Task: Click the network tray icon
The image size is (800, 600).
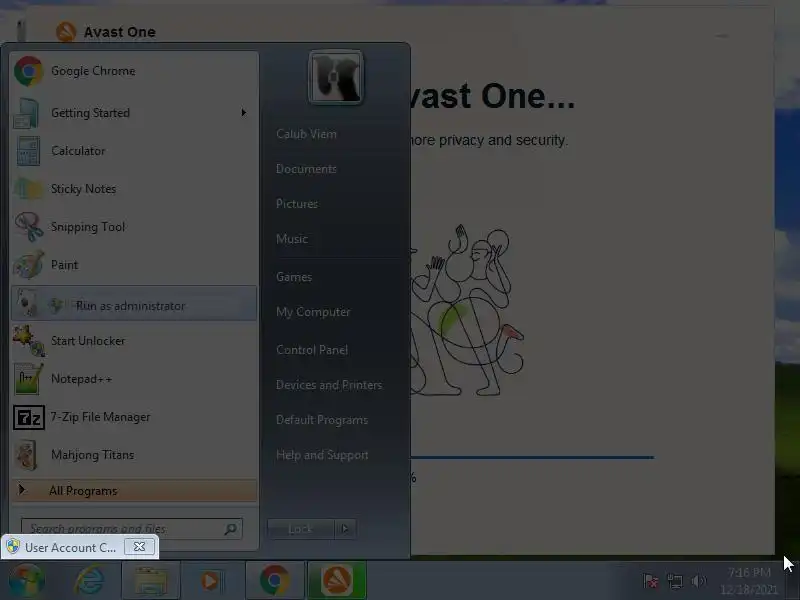Action: pos(675,581)
